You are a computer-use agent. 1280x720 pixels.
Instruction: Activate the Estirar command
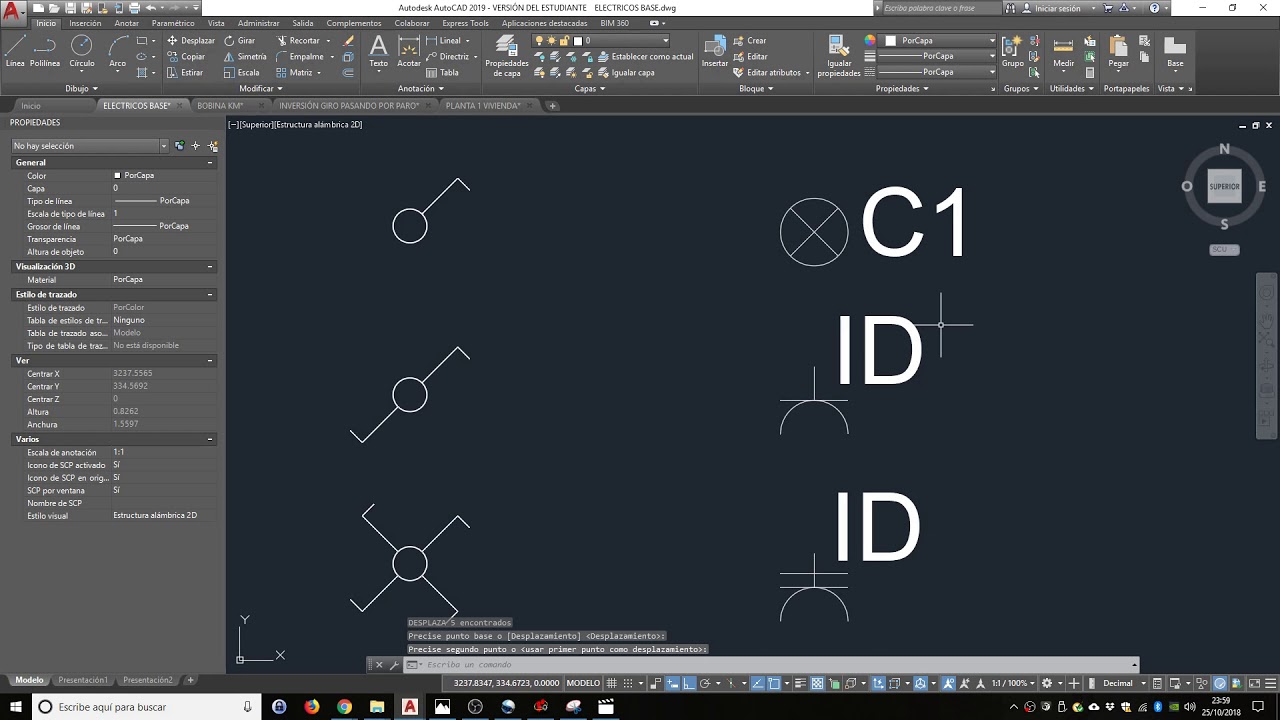click(x=185, y=72)
